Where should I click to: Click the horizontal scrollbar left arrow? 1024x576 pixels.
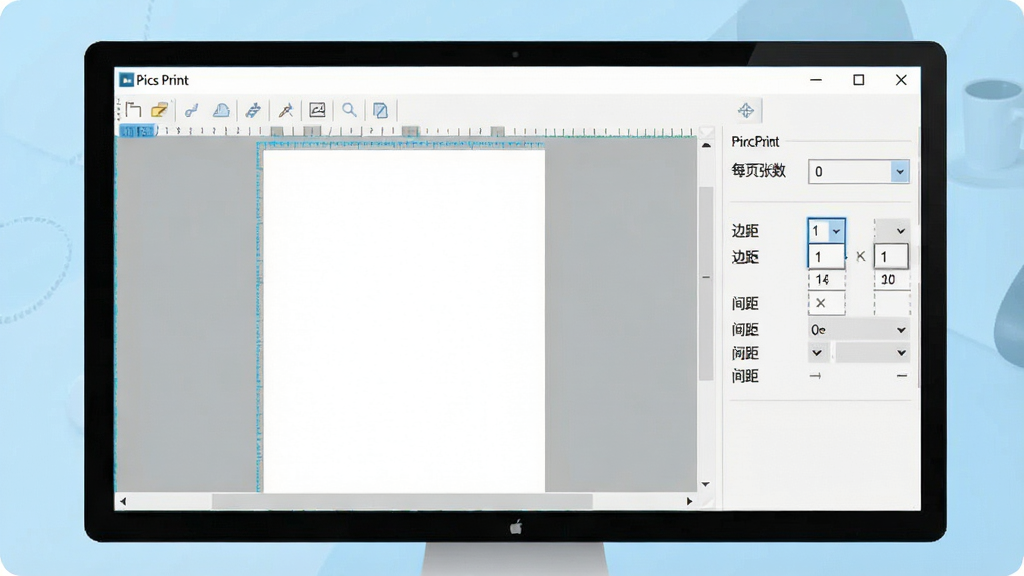[123, 502]
